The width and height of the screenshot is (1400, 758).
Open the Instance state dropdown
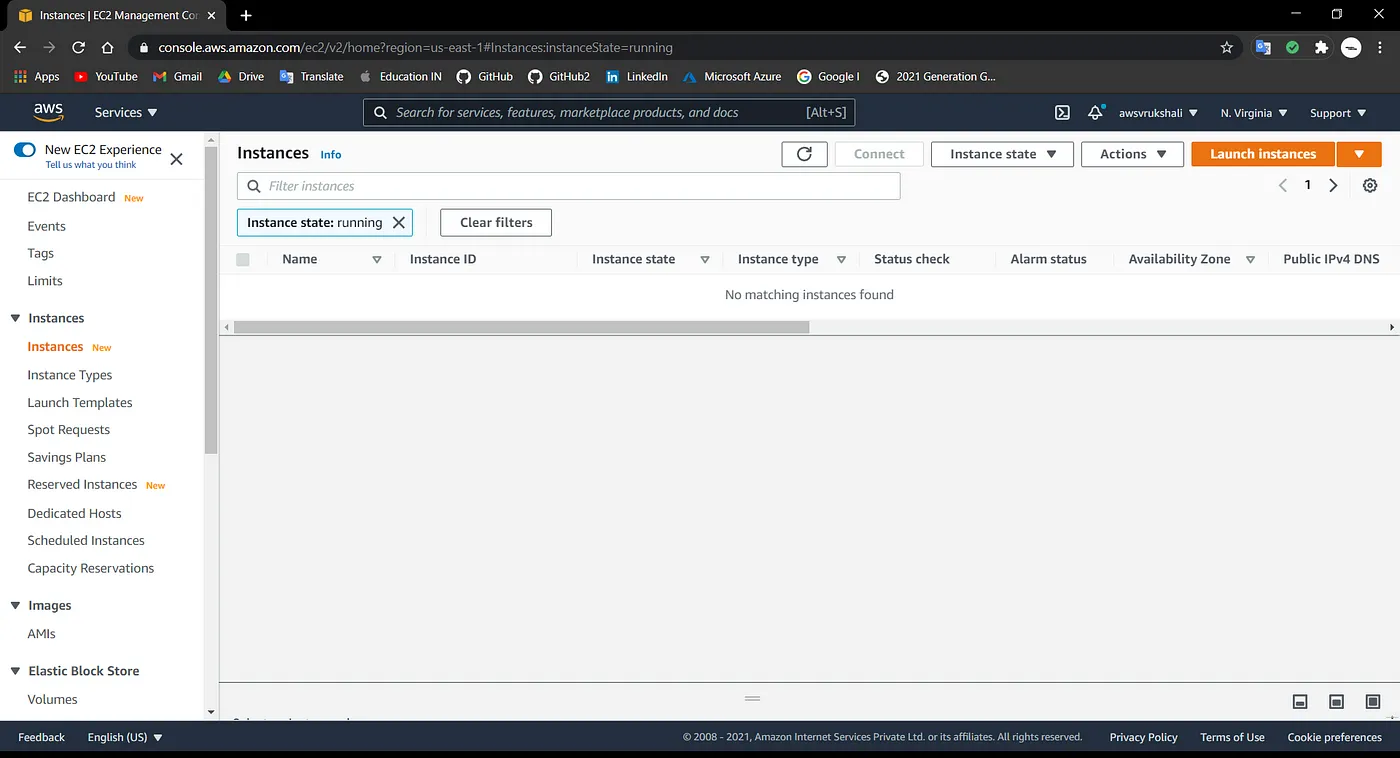(1002, 154)
